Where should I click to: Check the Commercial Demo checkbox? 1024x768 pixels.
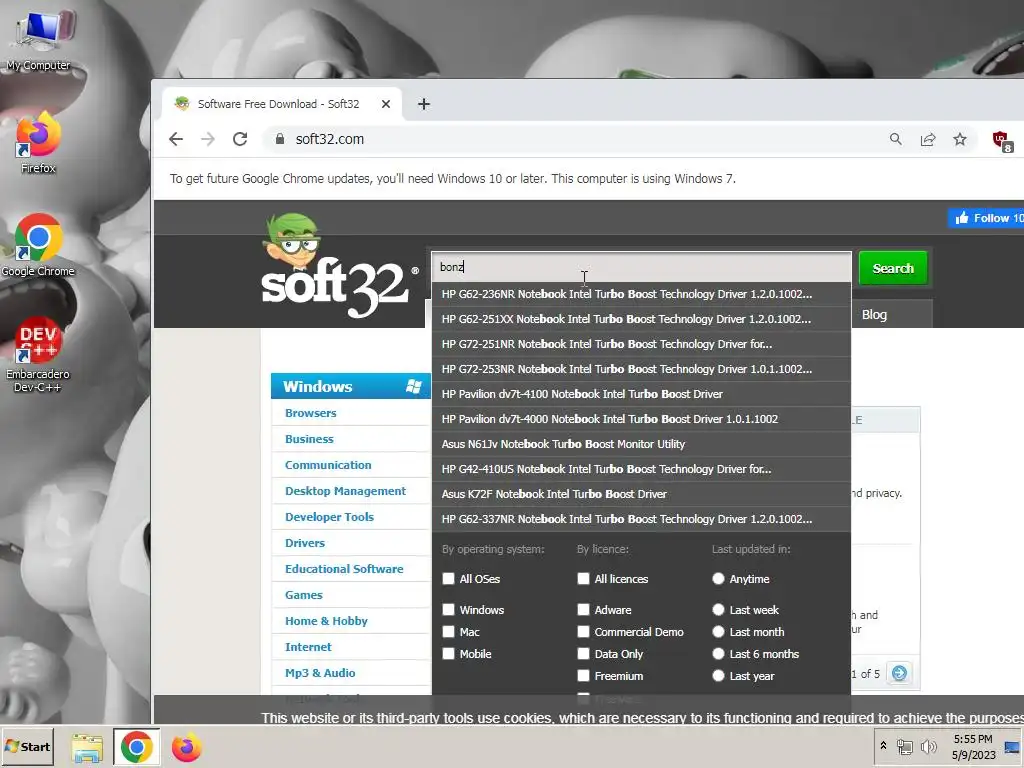[x=584, y=632]
